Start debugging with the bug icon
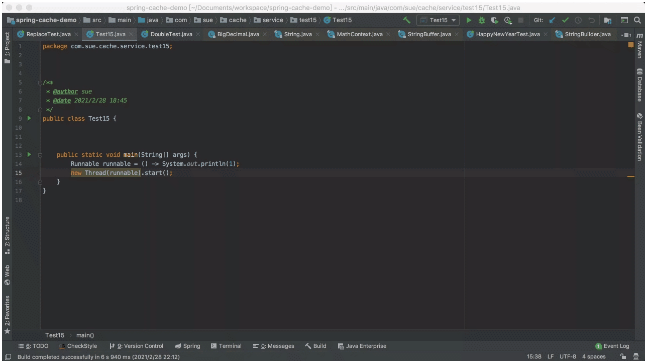The height and width of the screenshot is (361, 645). coord(482,20)
